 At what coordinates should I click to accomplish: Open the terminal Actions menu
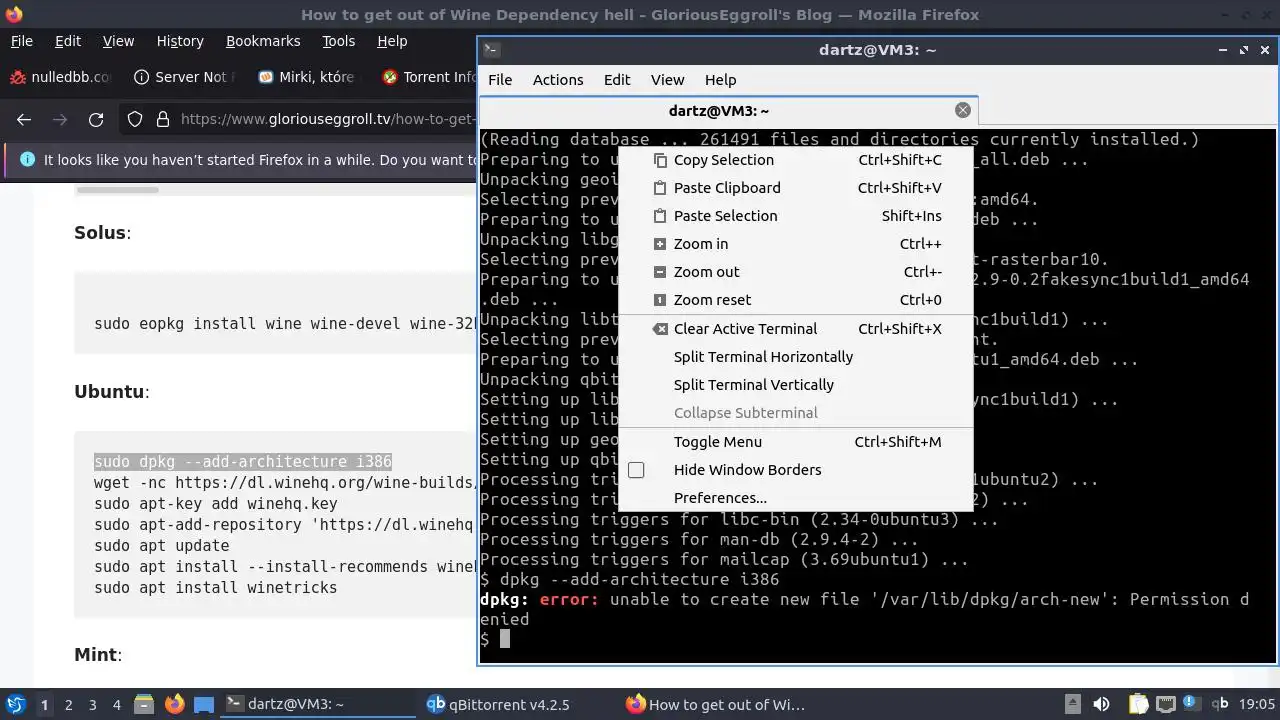coord(558,80)
